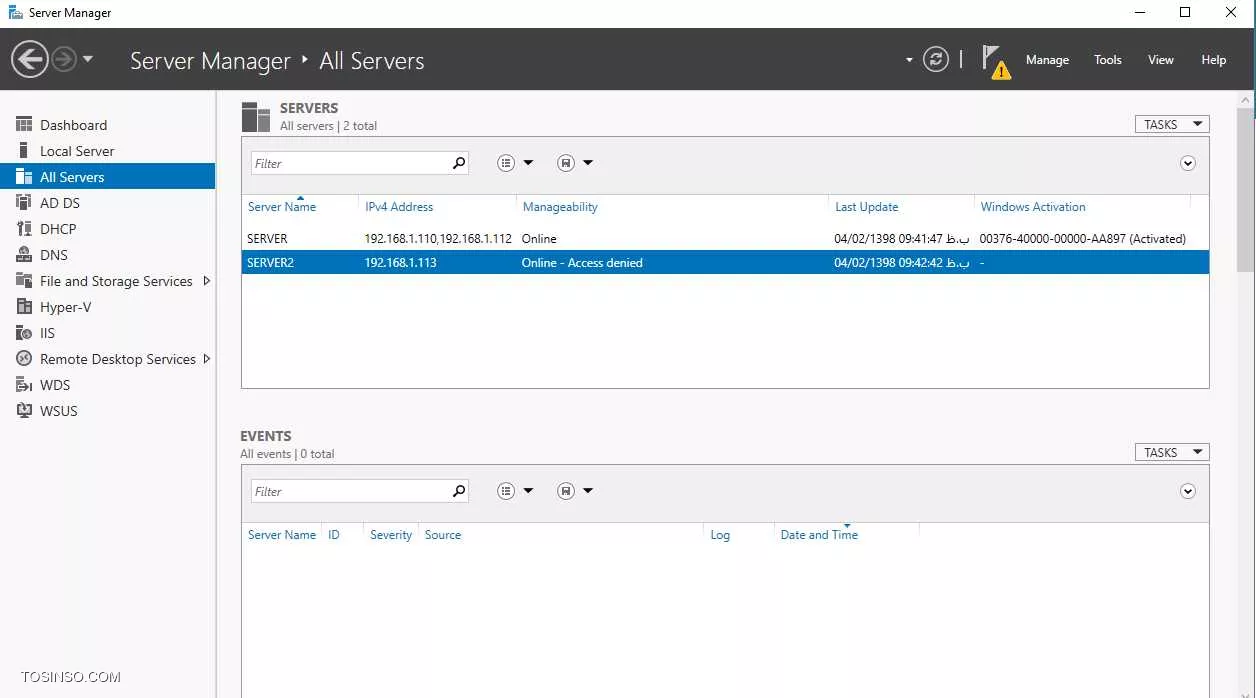Open dropdown arrow left of Refresh icon
The image size is (1256, 698).
click(909, 60)
